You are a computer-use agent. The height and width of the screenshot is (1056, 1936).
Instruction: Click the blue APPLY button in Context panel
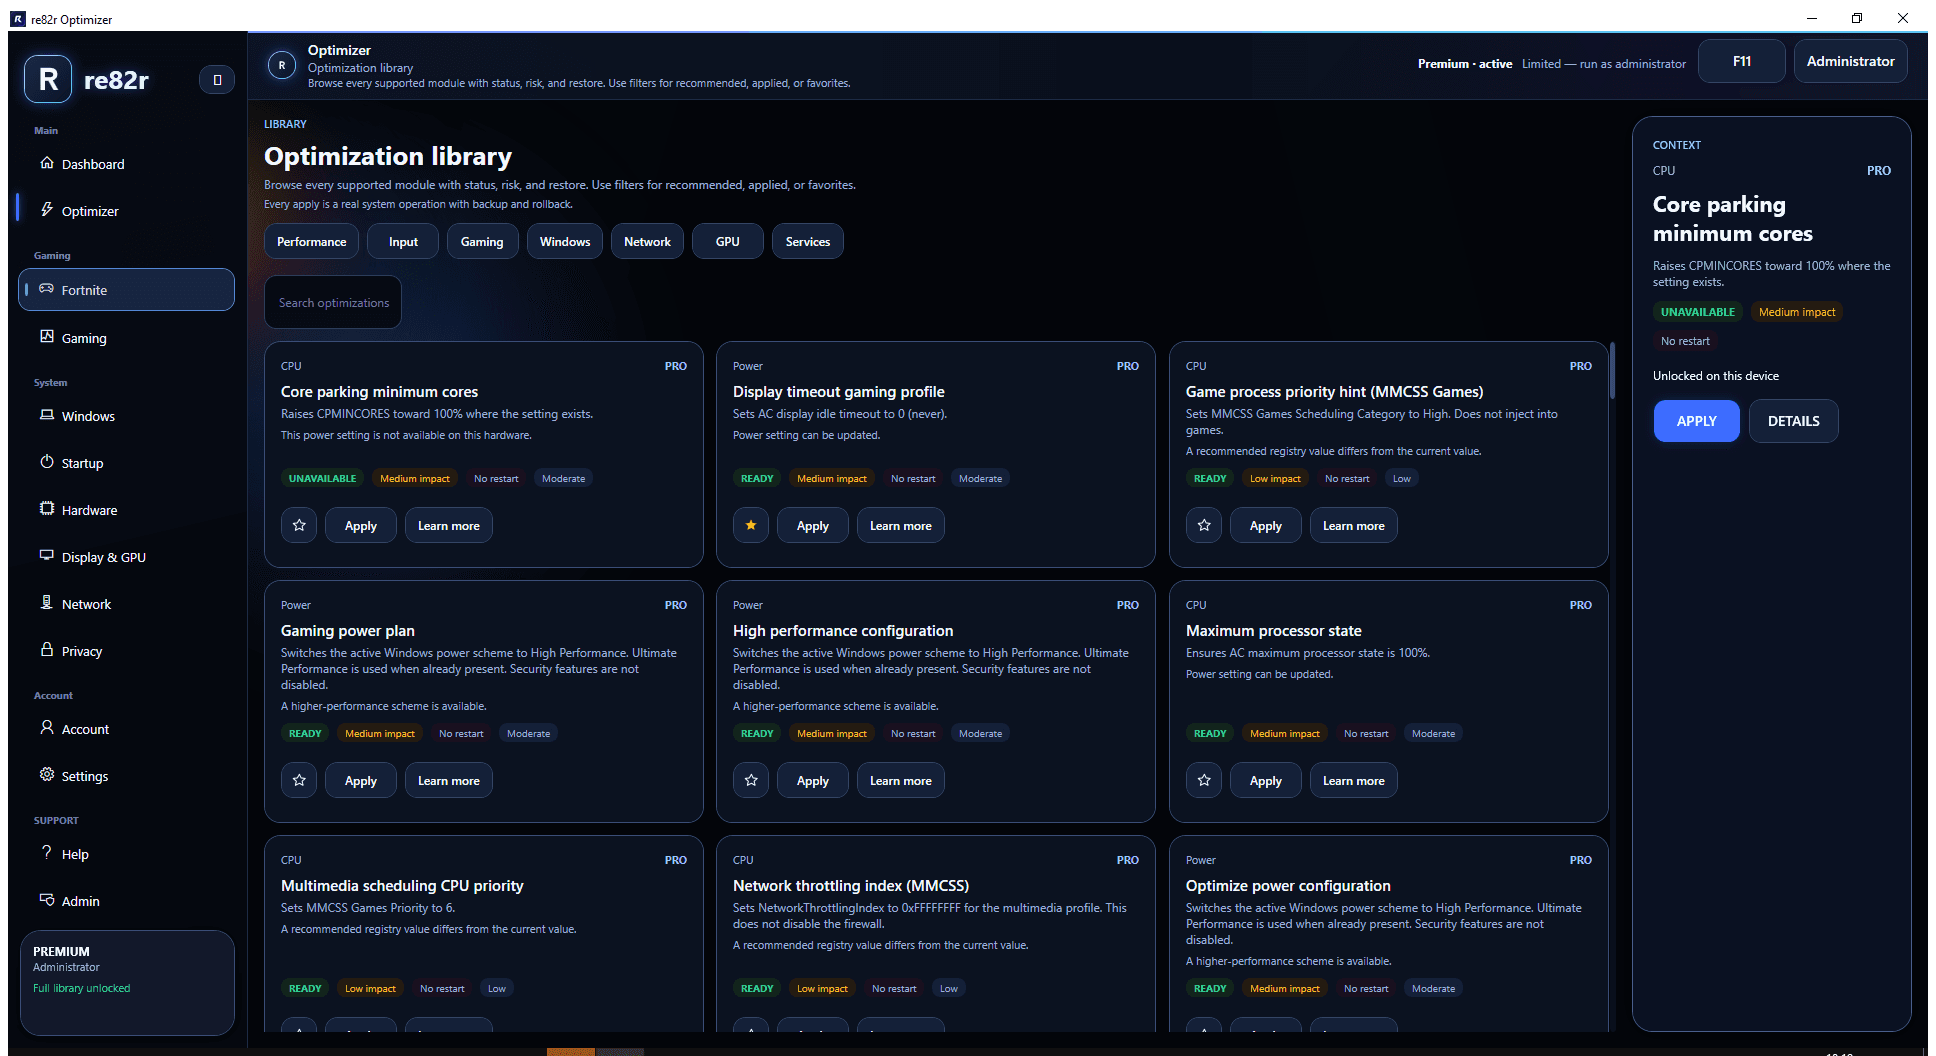coord(1697,421)
